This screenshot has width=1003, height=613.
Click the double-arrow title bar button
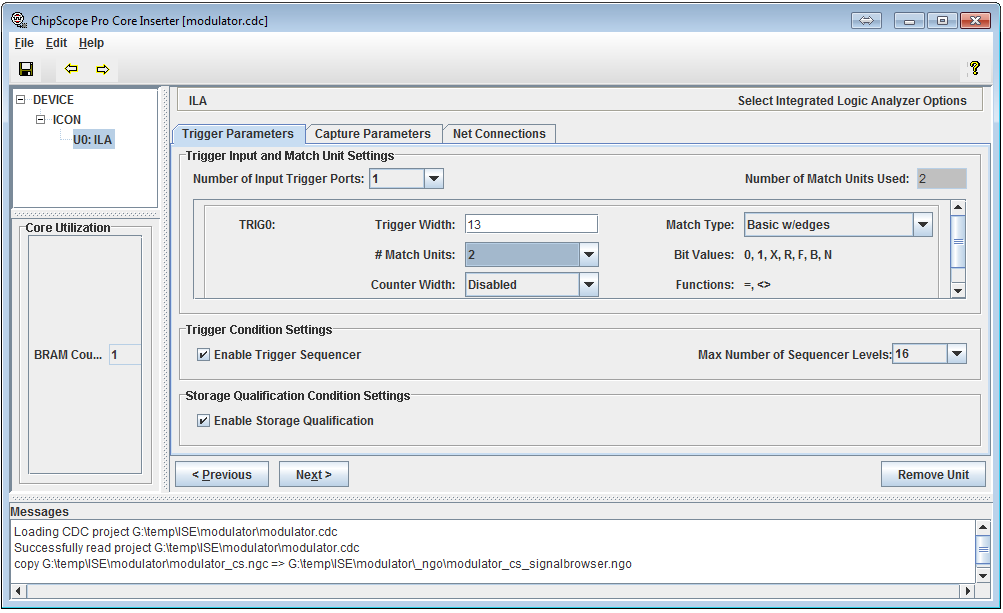[x=866, y=21]
